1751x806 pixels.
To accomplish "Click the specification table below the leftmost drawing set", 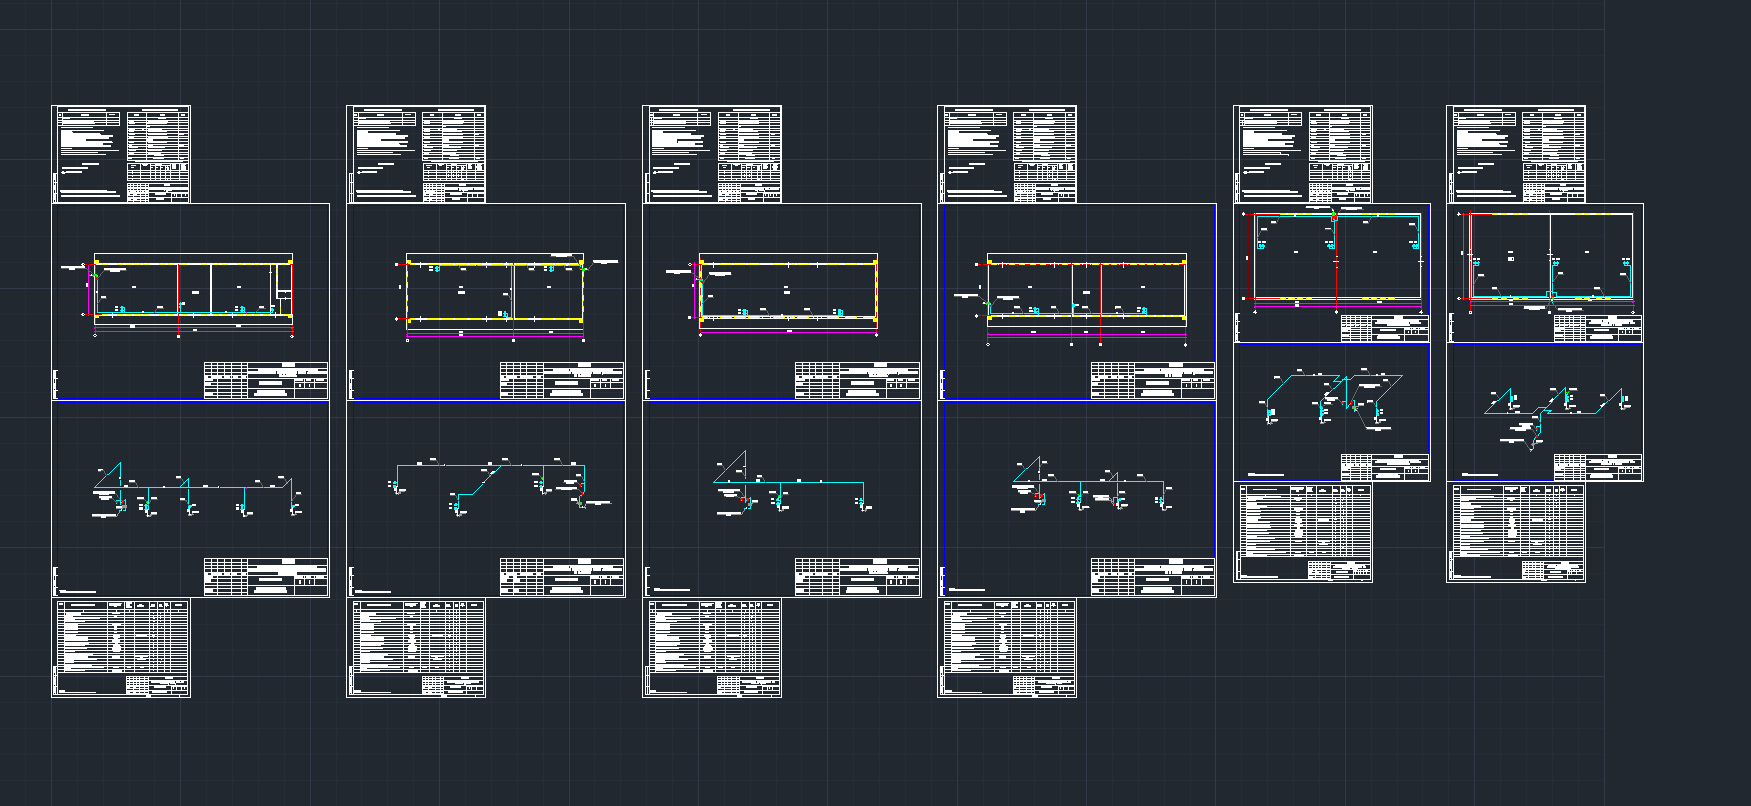I will 121,647.
